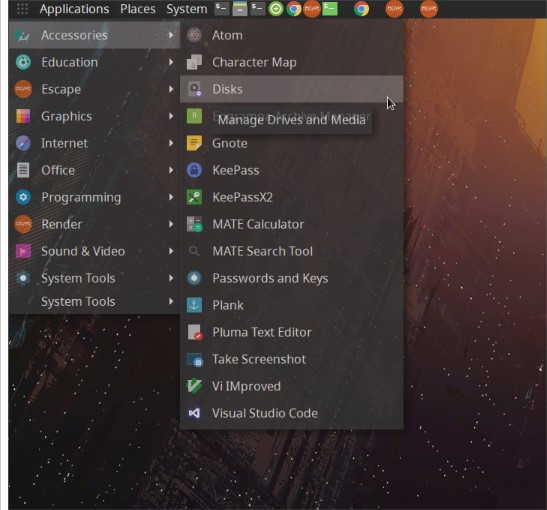Expand the Internet submenu arrow

(171, 143)
